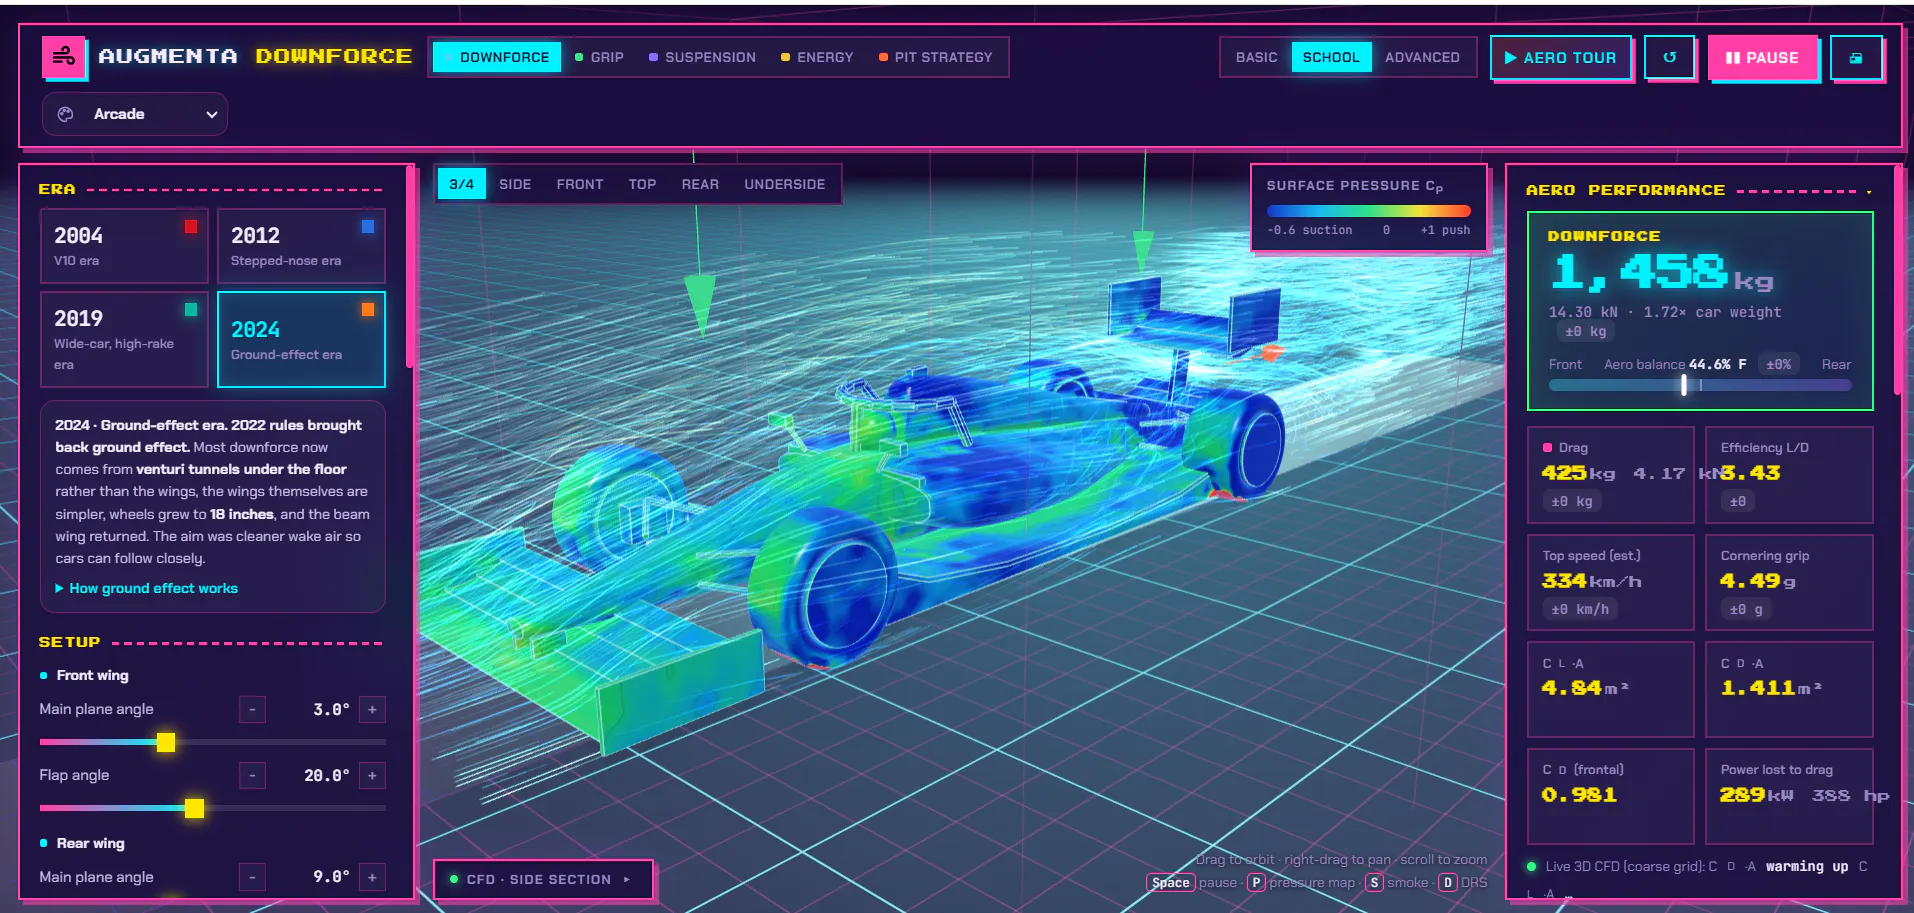Click the aero balance bar

[1700, 385]
